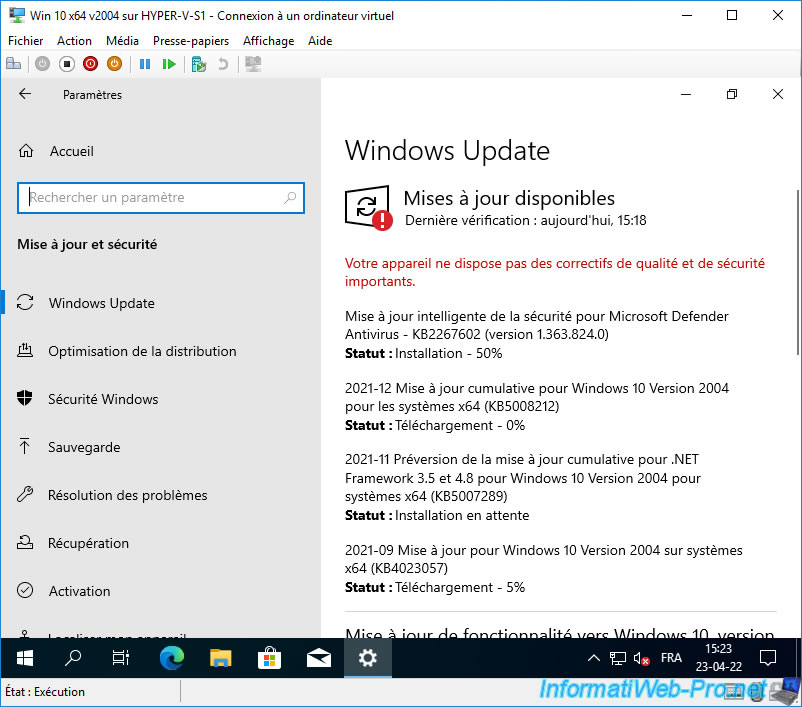
Task: Open the Sauvegarde section
Action: 84,447
